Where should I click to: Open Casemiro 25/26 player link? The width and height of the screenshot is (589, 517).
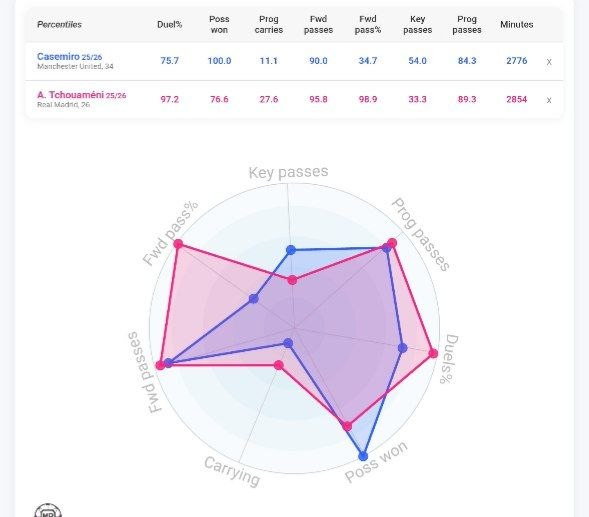(69, 57)
